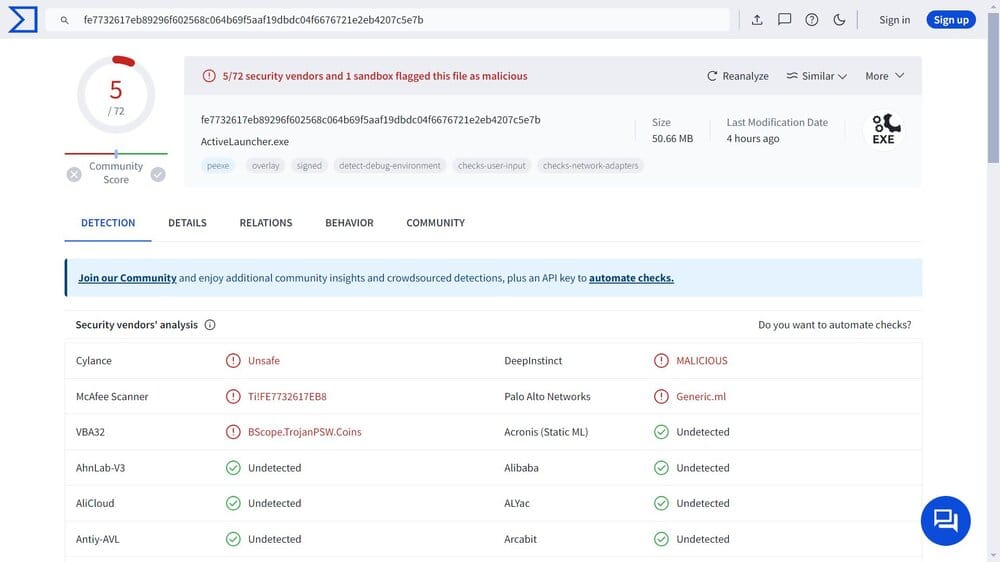
Task: Vote positive with community score check button
Action: [x=158, y=174]
